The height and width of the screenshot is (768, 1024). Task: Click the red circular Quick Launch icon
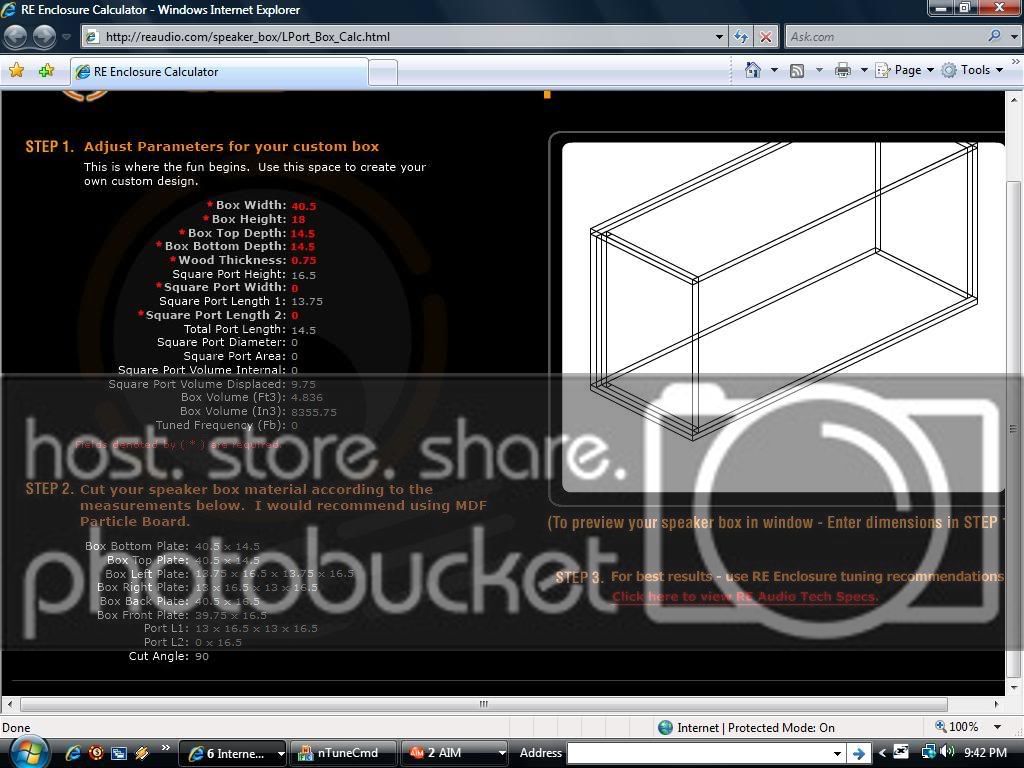click(x=96, y=753)
